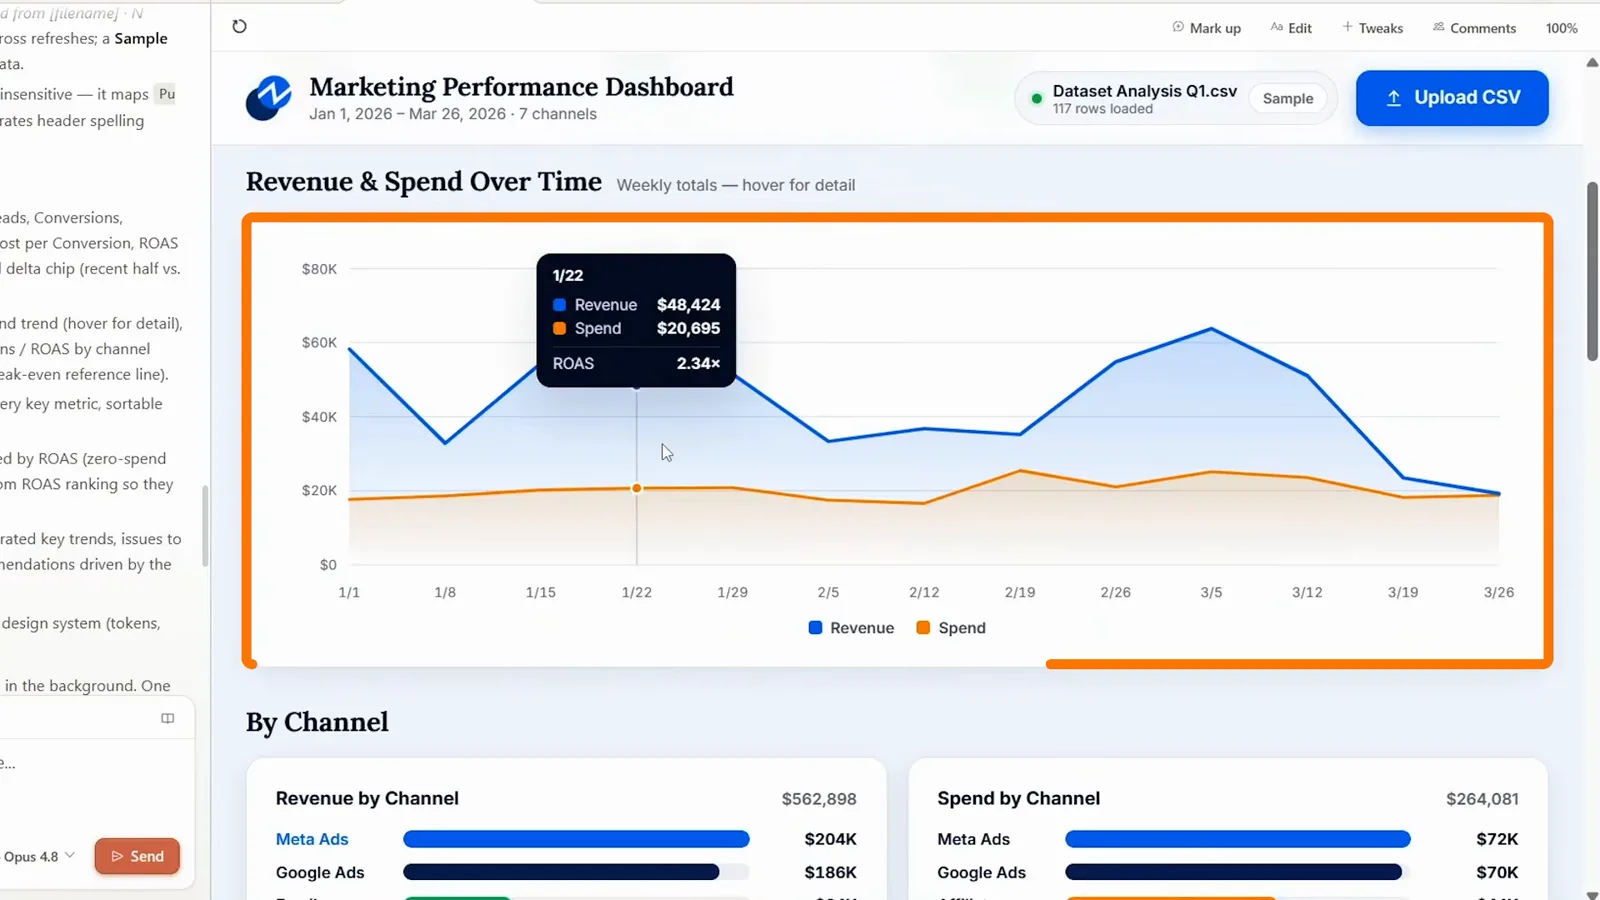Click the scroll down arrow of the dashboard
Image resolution: width=1600 pixels, height=900 pixels.
[x=1593, y=894]
